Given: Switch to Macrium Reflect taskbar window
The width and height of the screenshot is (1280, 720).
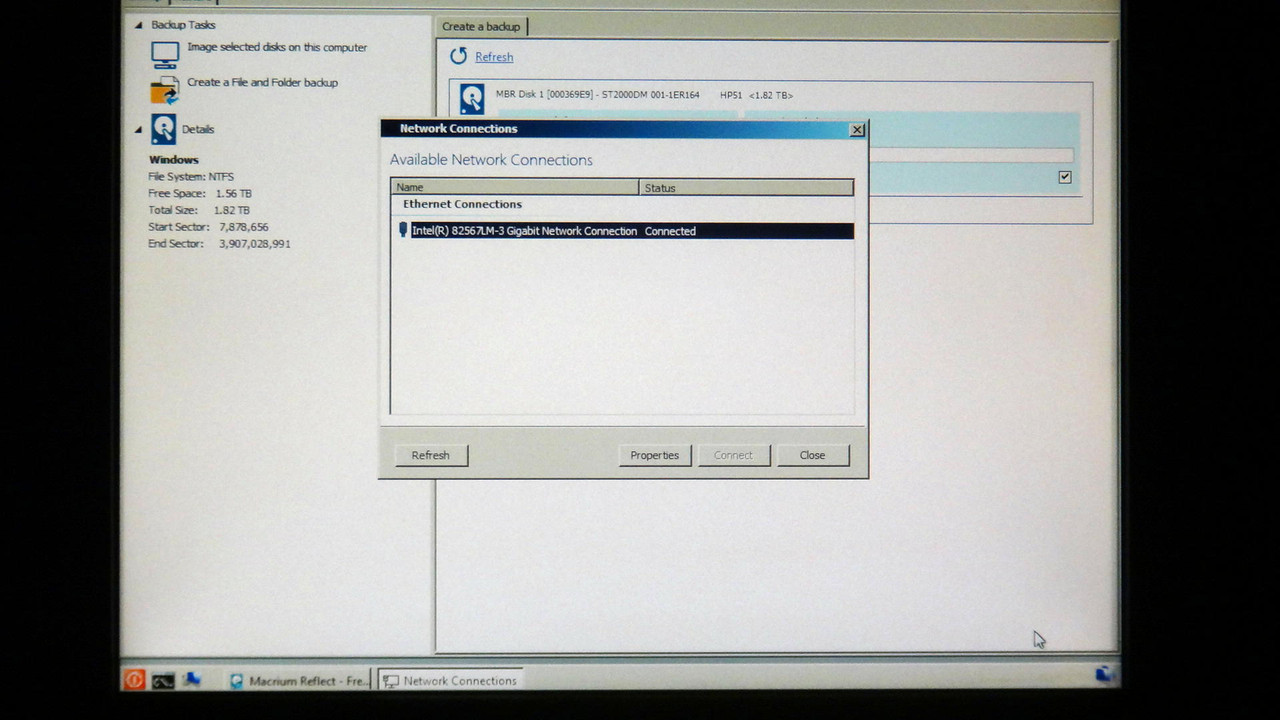Looking at the screenshot, I should click(298, 681).
